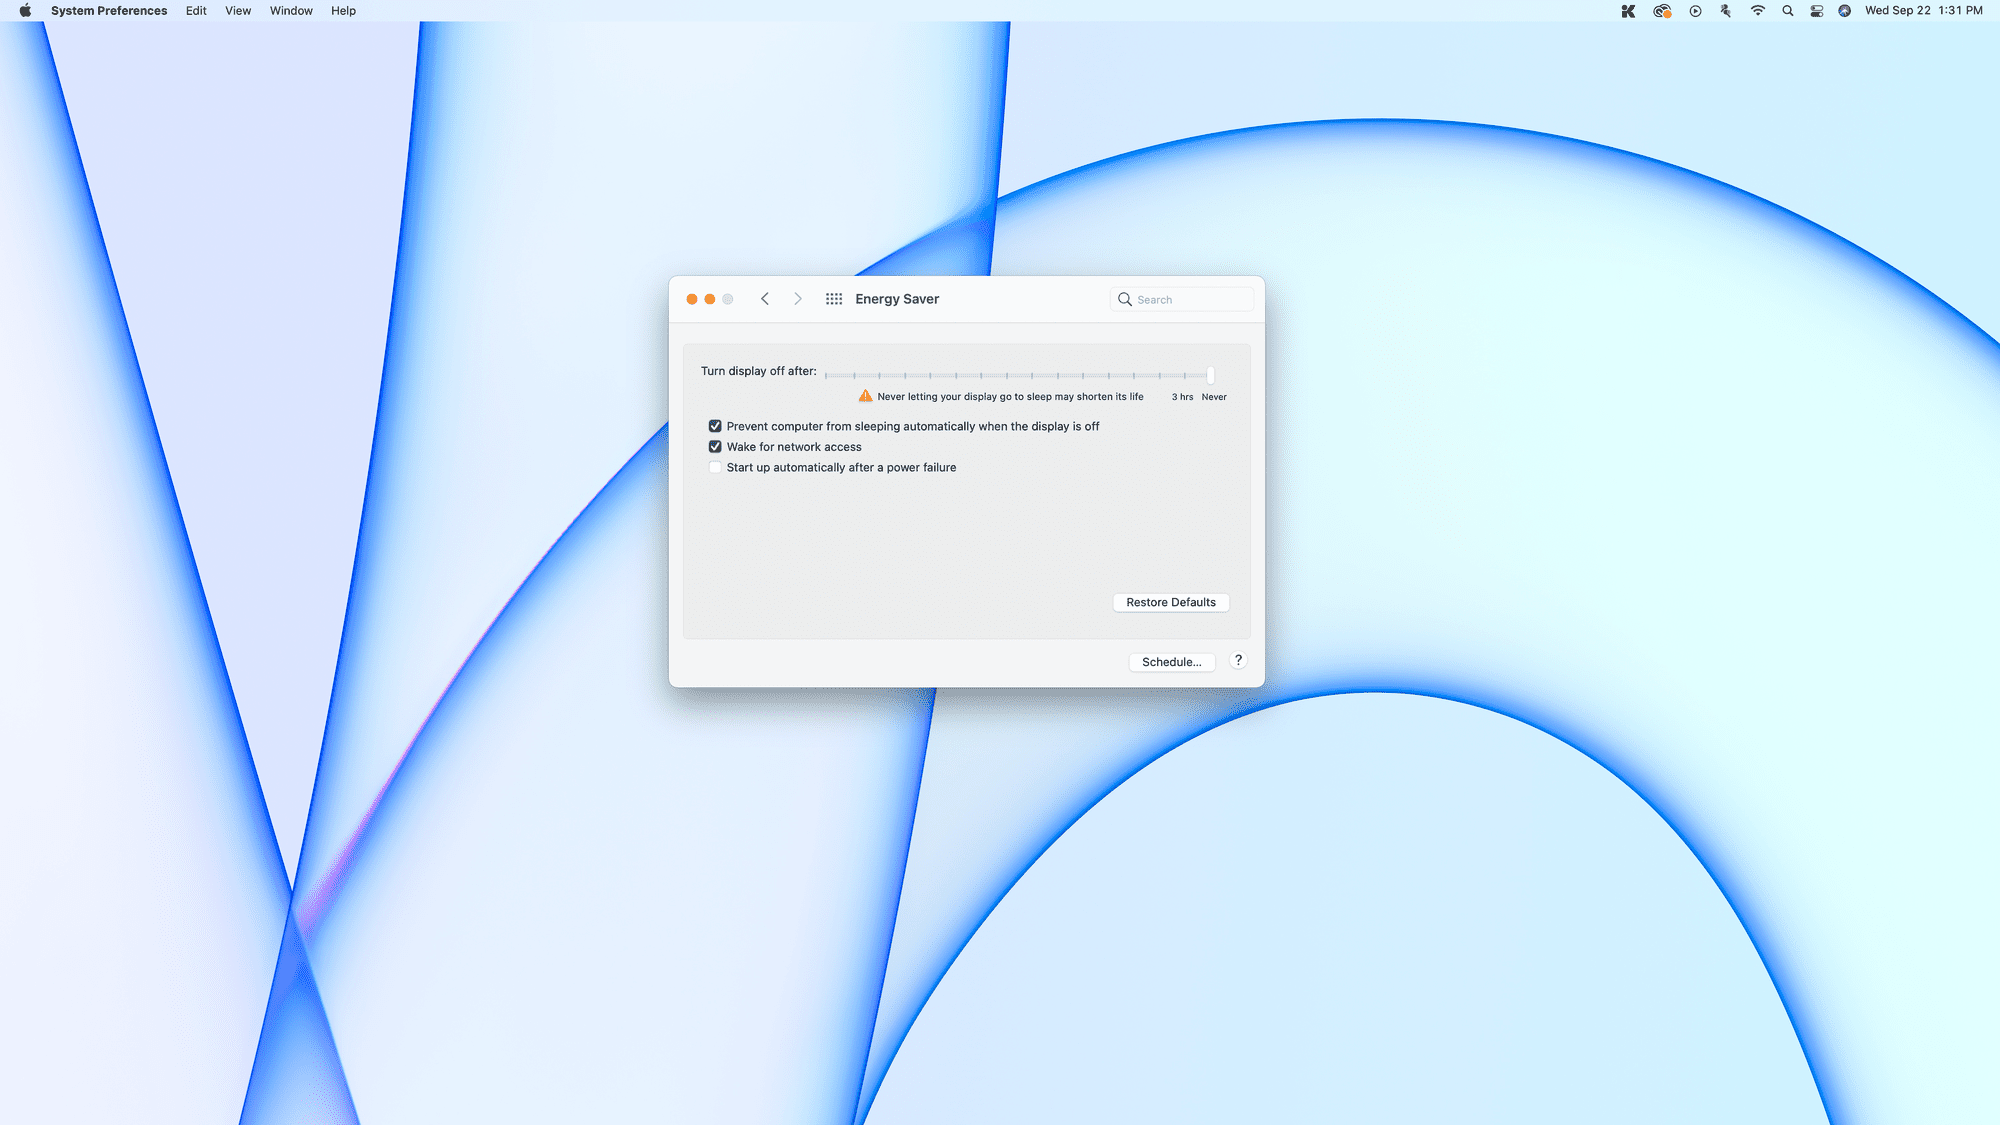Enable Start up after power failure checkbox
Screen dimensions: 2000x1125
(x=714, y=467)
